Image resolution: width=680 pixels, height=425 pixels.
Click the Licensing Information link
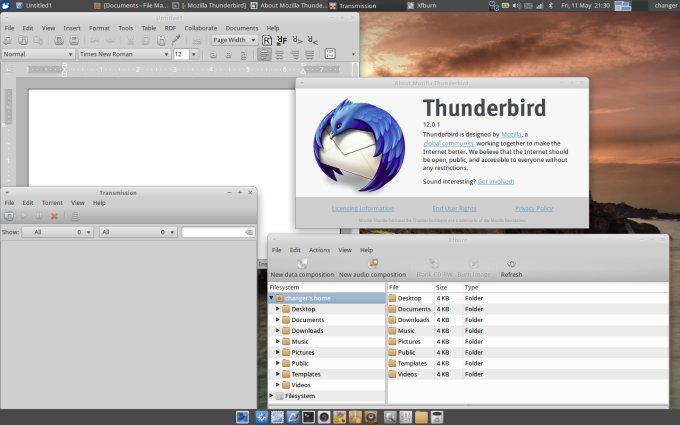point(362,208)
